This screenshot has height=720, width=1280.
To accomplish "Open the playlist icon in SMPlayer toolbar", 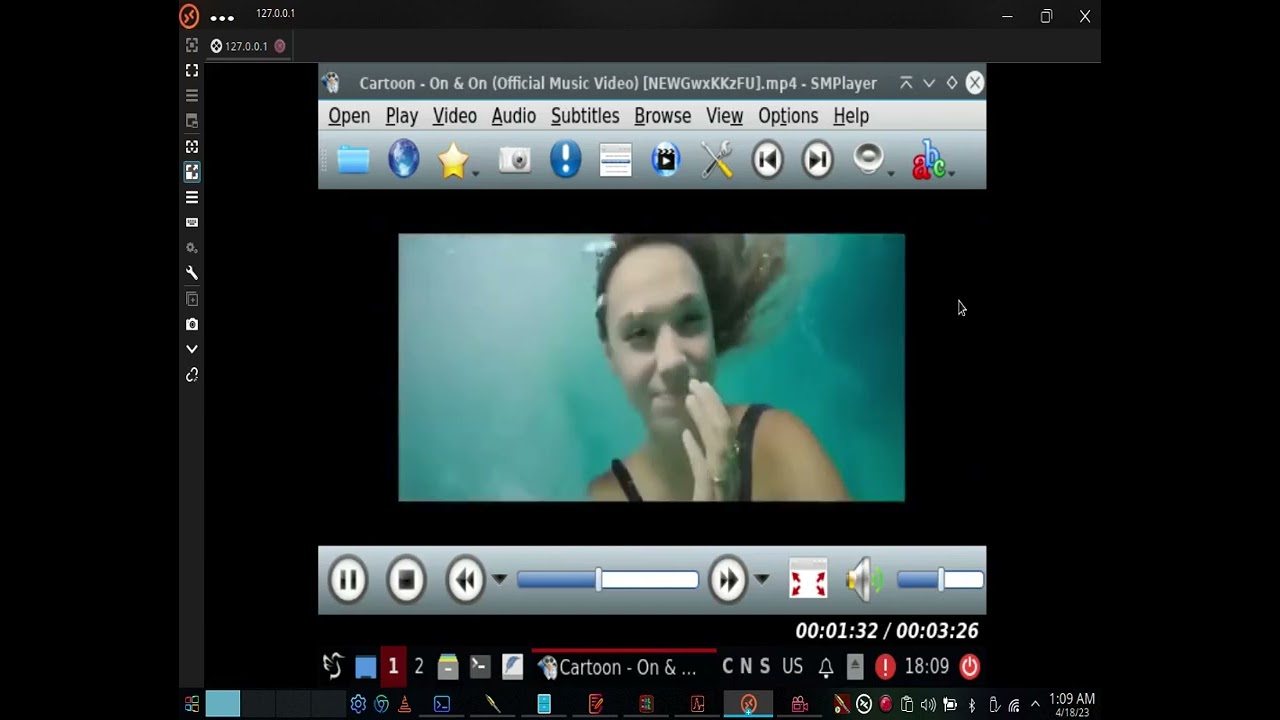I will (615, 160).
